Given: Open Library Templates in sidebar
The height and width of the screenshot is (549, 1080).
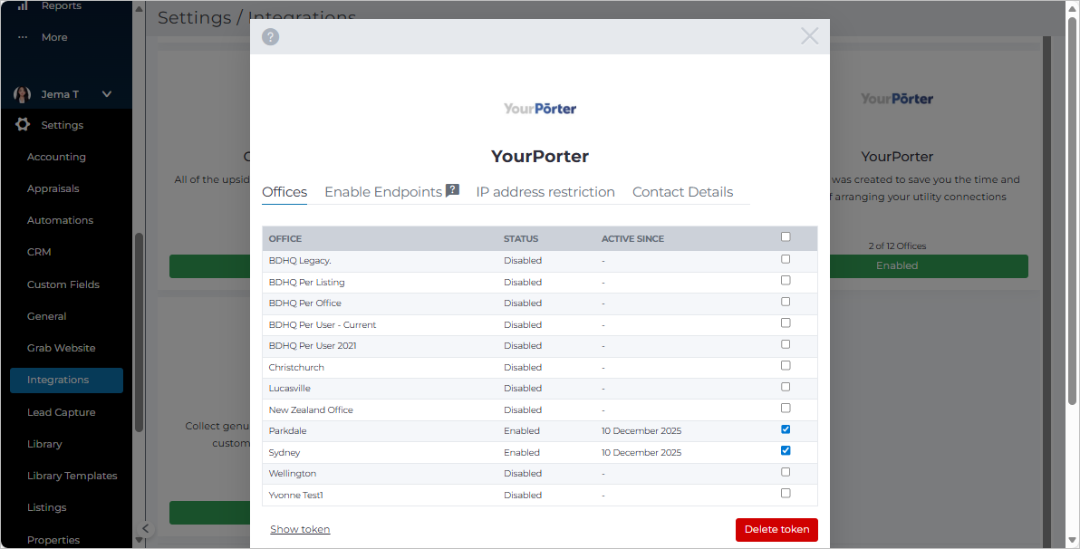Looking at the screenshot, I should pyautogui.click(x=72, y=475).
